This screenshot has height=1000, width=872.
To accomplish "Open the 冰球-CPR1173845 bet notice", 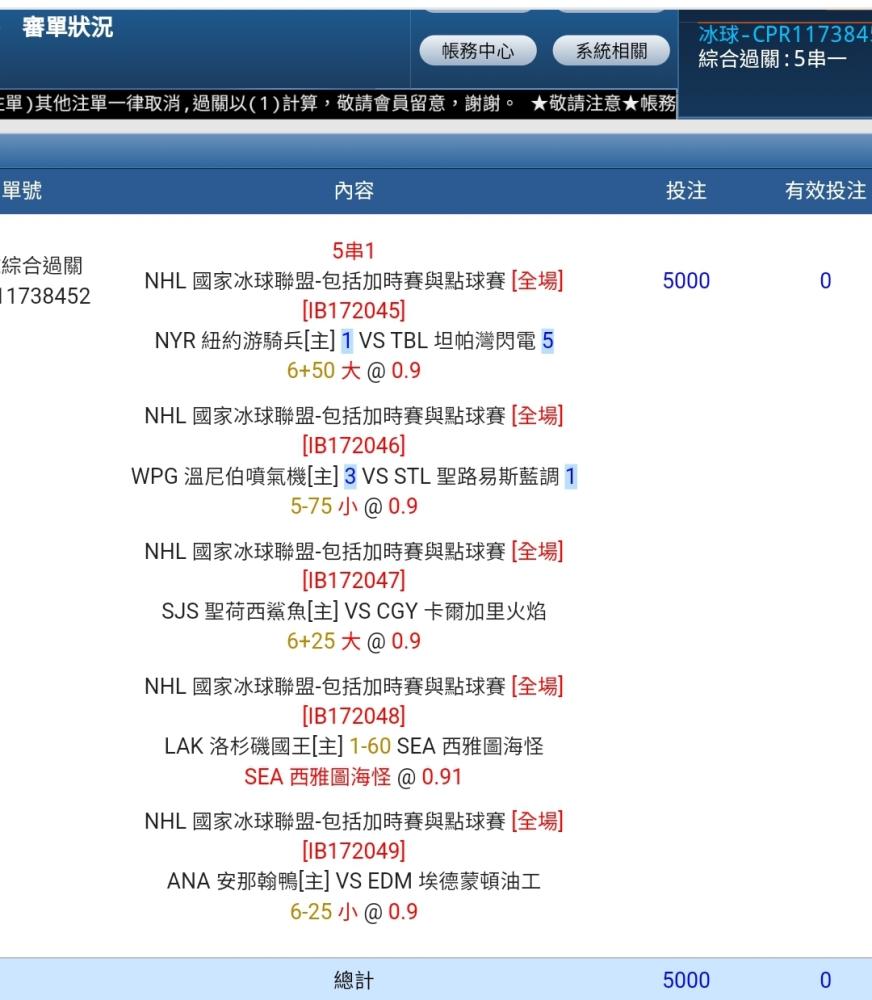I will tap(785, 34).
